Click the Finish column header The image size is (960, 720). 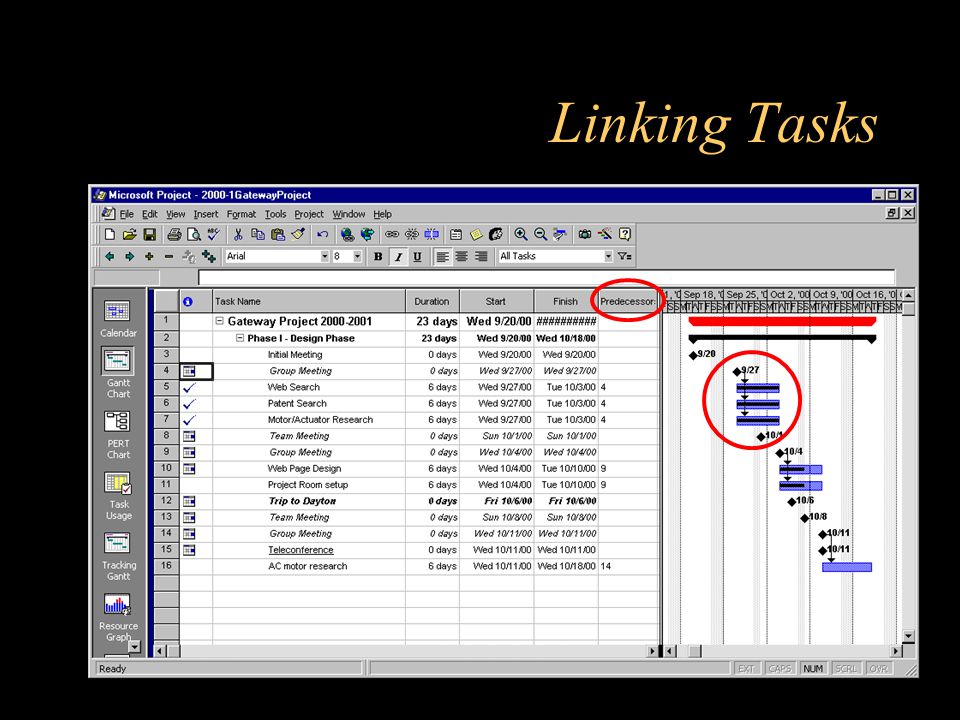point(565,301)
